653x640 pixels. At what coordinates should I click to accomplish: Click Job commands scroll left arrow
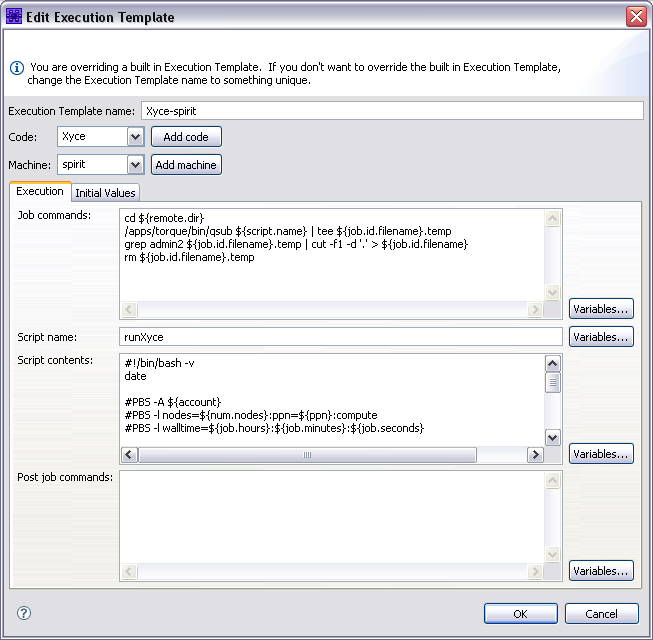click(x=129, y=309)
